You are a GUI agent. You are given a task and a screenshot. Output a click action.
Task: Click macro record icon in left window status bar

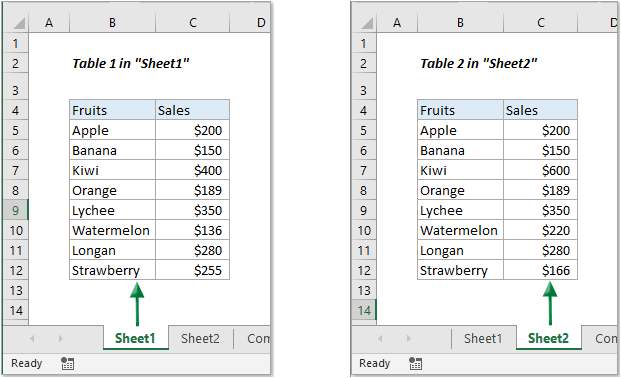(67, 363)
